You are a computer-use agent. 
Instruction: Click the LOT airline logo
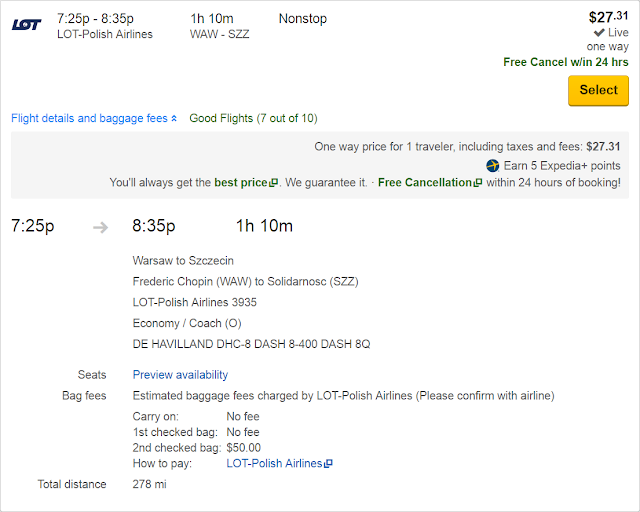click(x=26, y=25)
